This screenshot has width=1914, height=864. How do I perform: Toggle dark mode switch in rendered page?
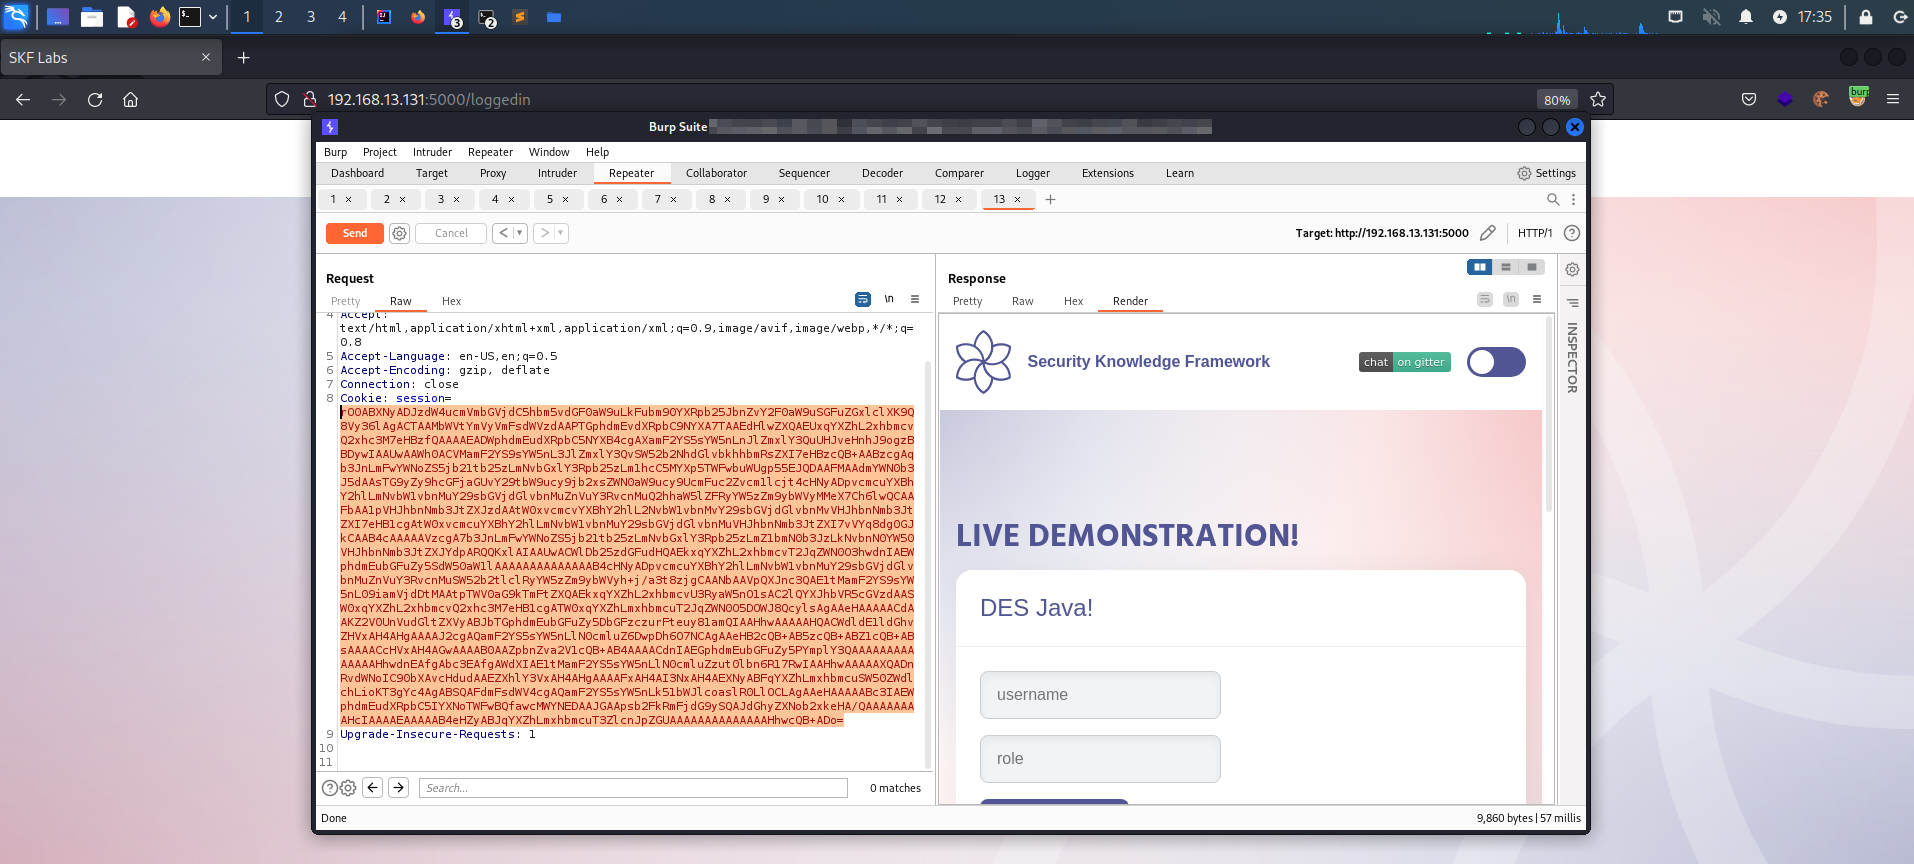[1496, 362]
